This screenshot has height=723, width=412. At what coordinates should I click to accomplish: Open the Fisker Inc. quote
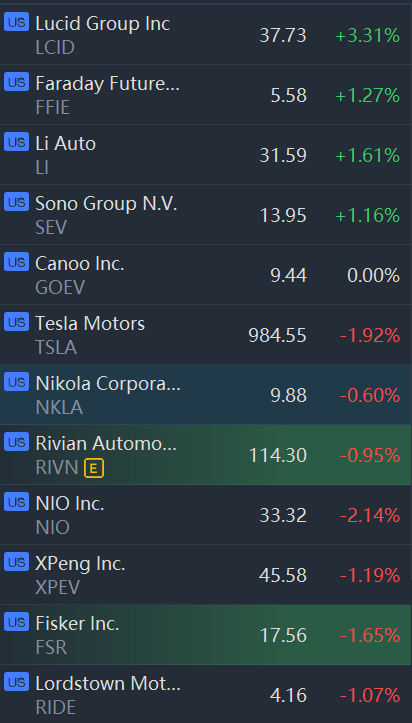(x=206, y=634)
